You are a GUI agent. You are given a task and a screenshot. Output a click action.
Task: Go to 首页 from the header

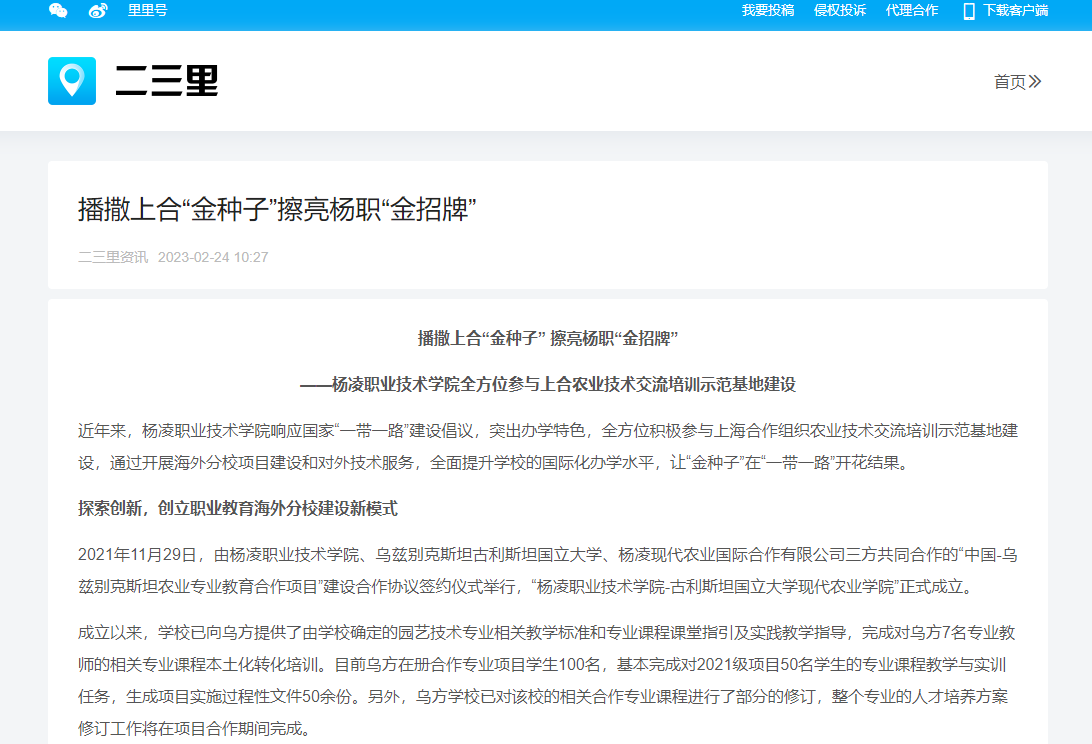pos(1009,82)
